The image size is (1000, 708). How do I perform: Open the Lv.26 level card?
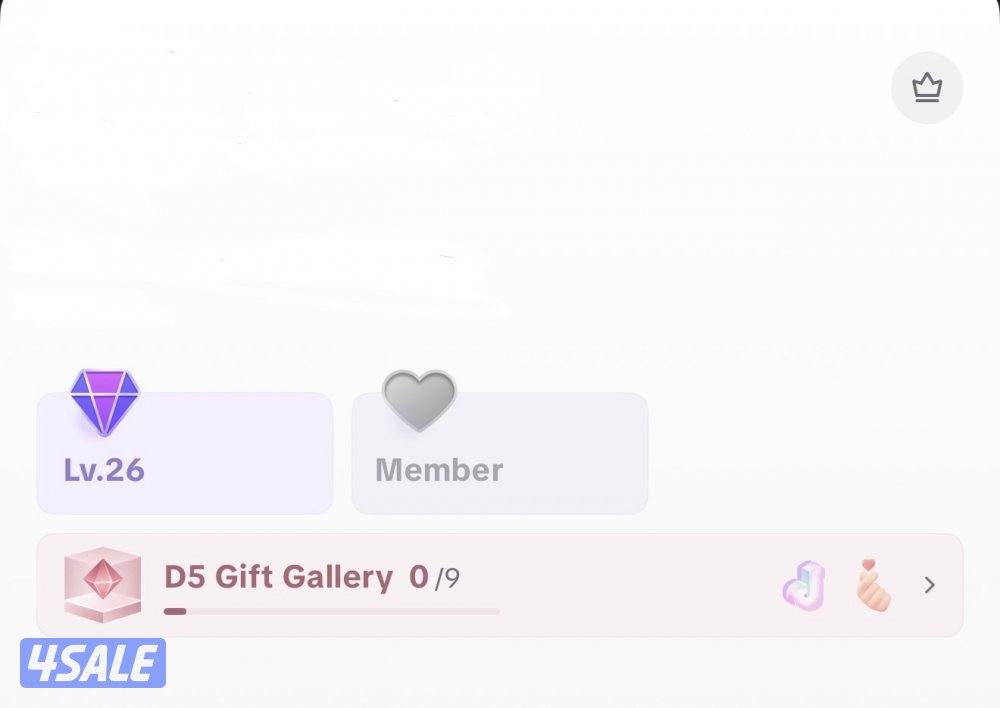click(185, 453)
